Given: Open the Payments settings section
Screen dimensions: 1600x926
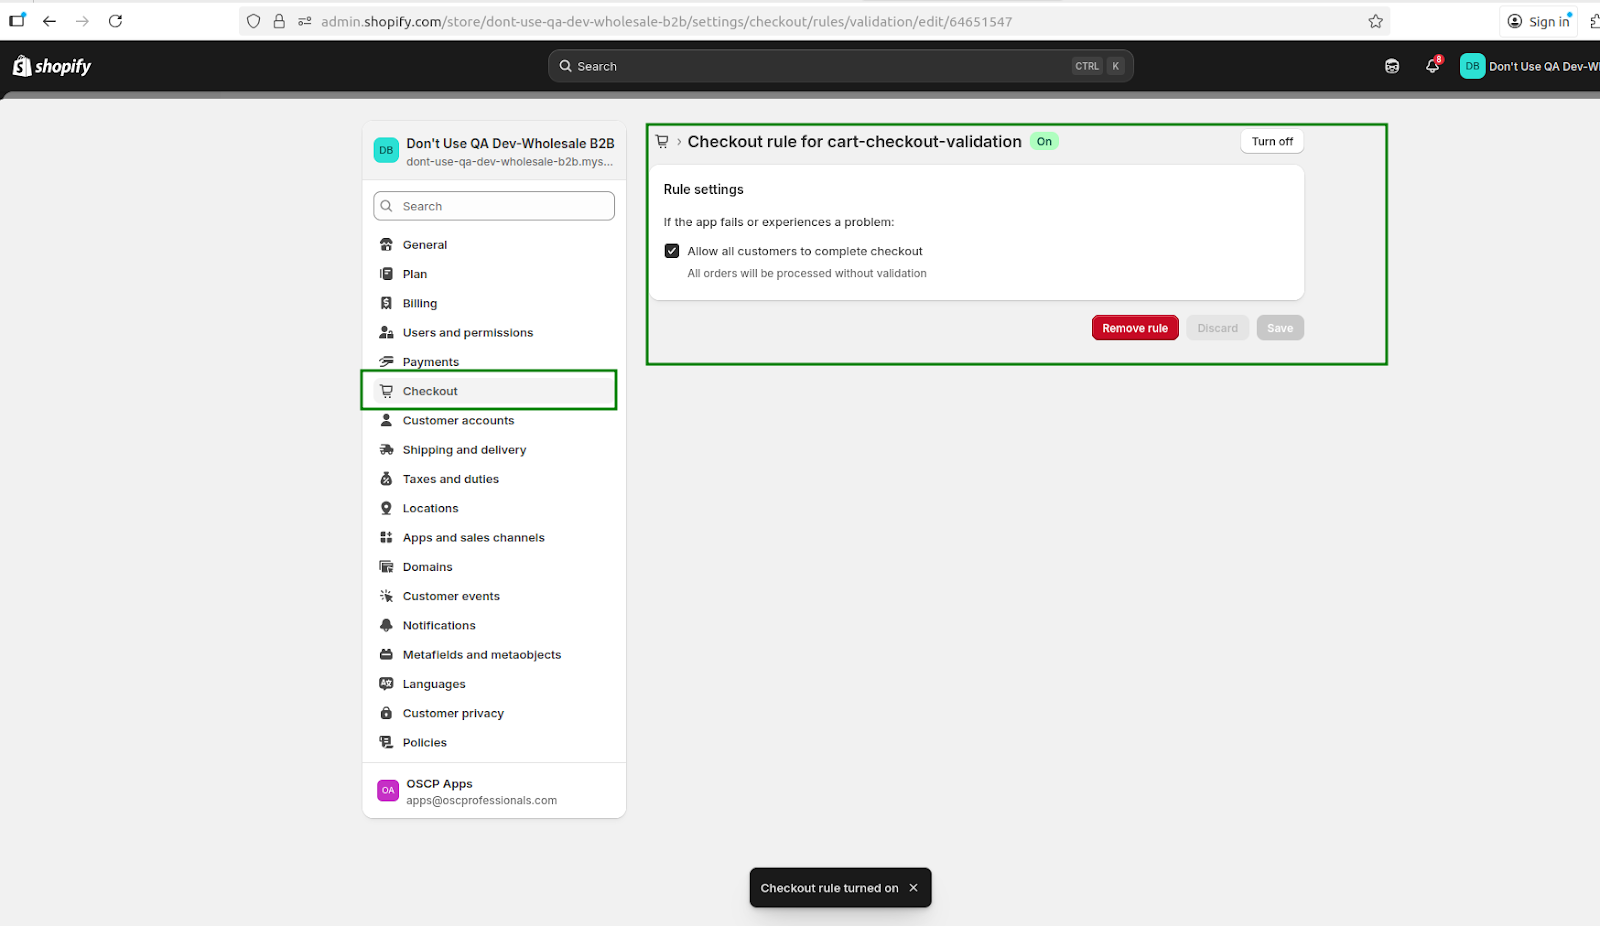Looking at the screenshot, I should pos(430,362).
